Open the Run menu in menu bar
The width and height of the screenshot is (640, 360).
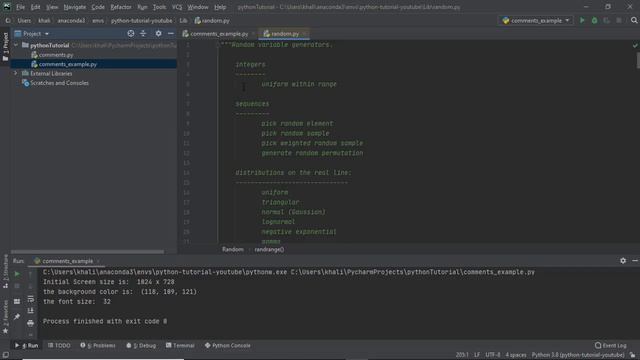click(142, 7)
